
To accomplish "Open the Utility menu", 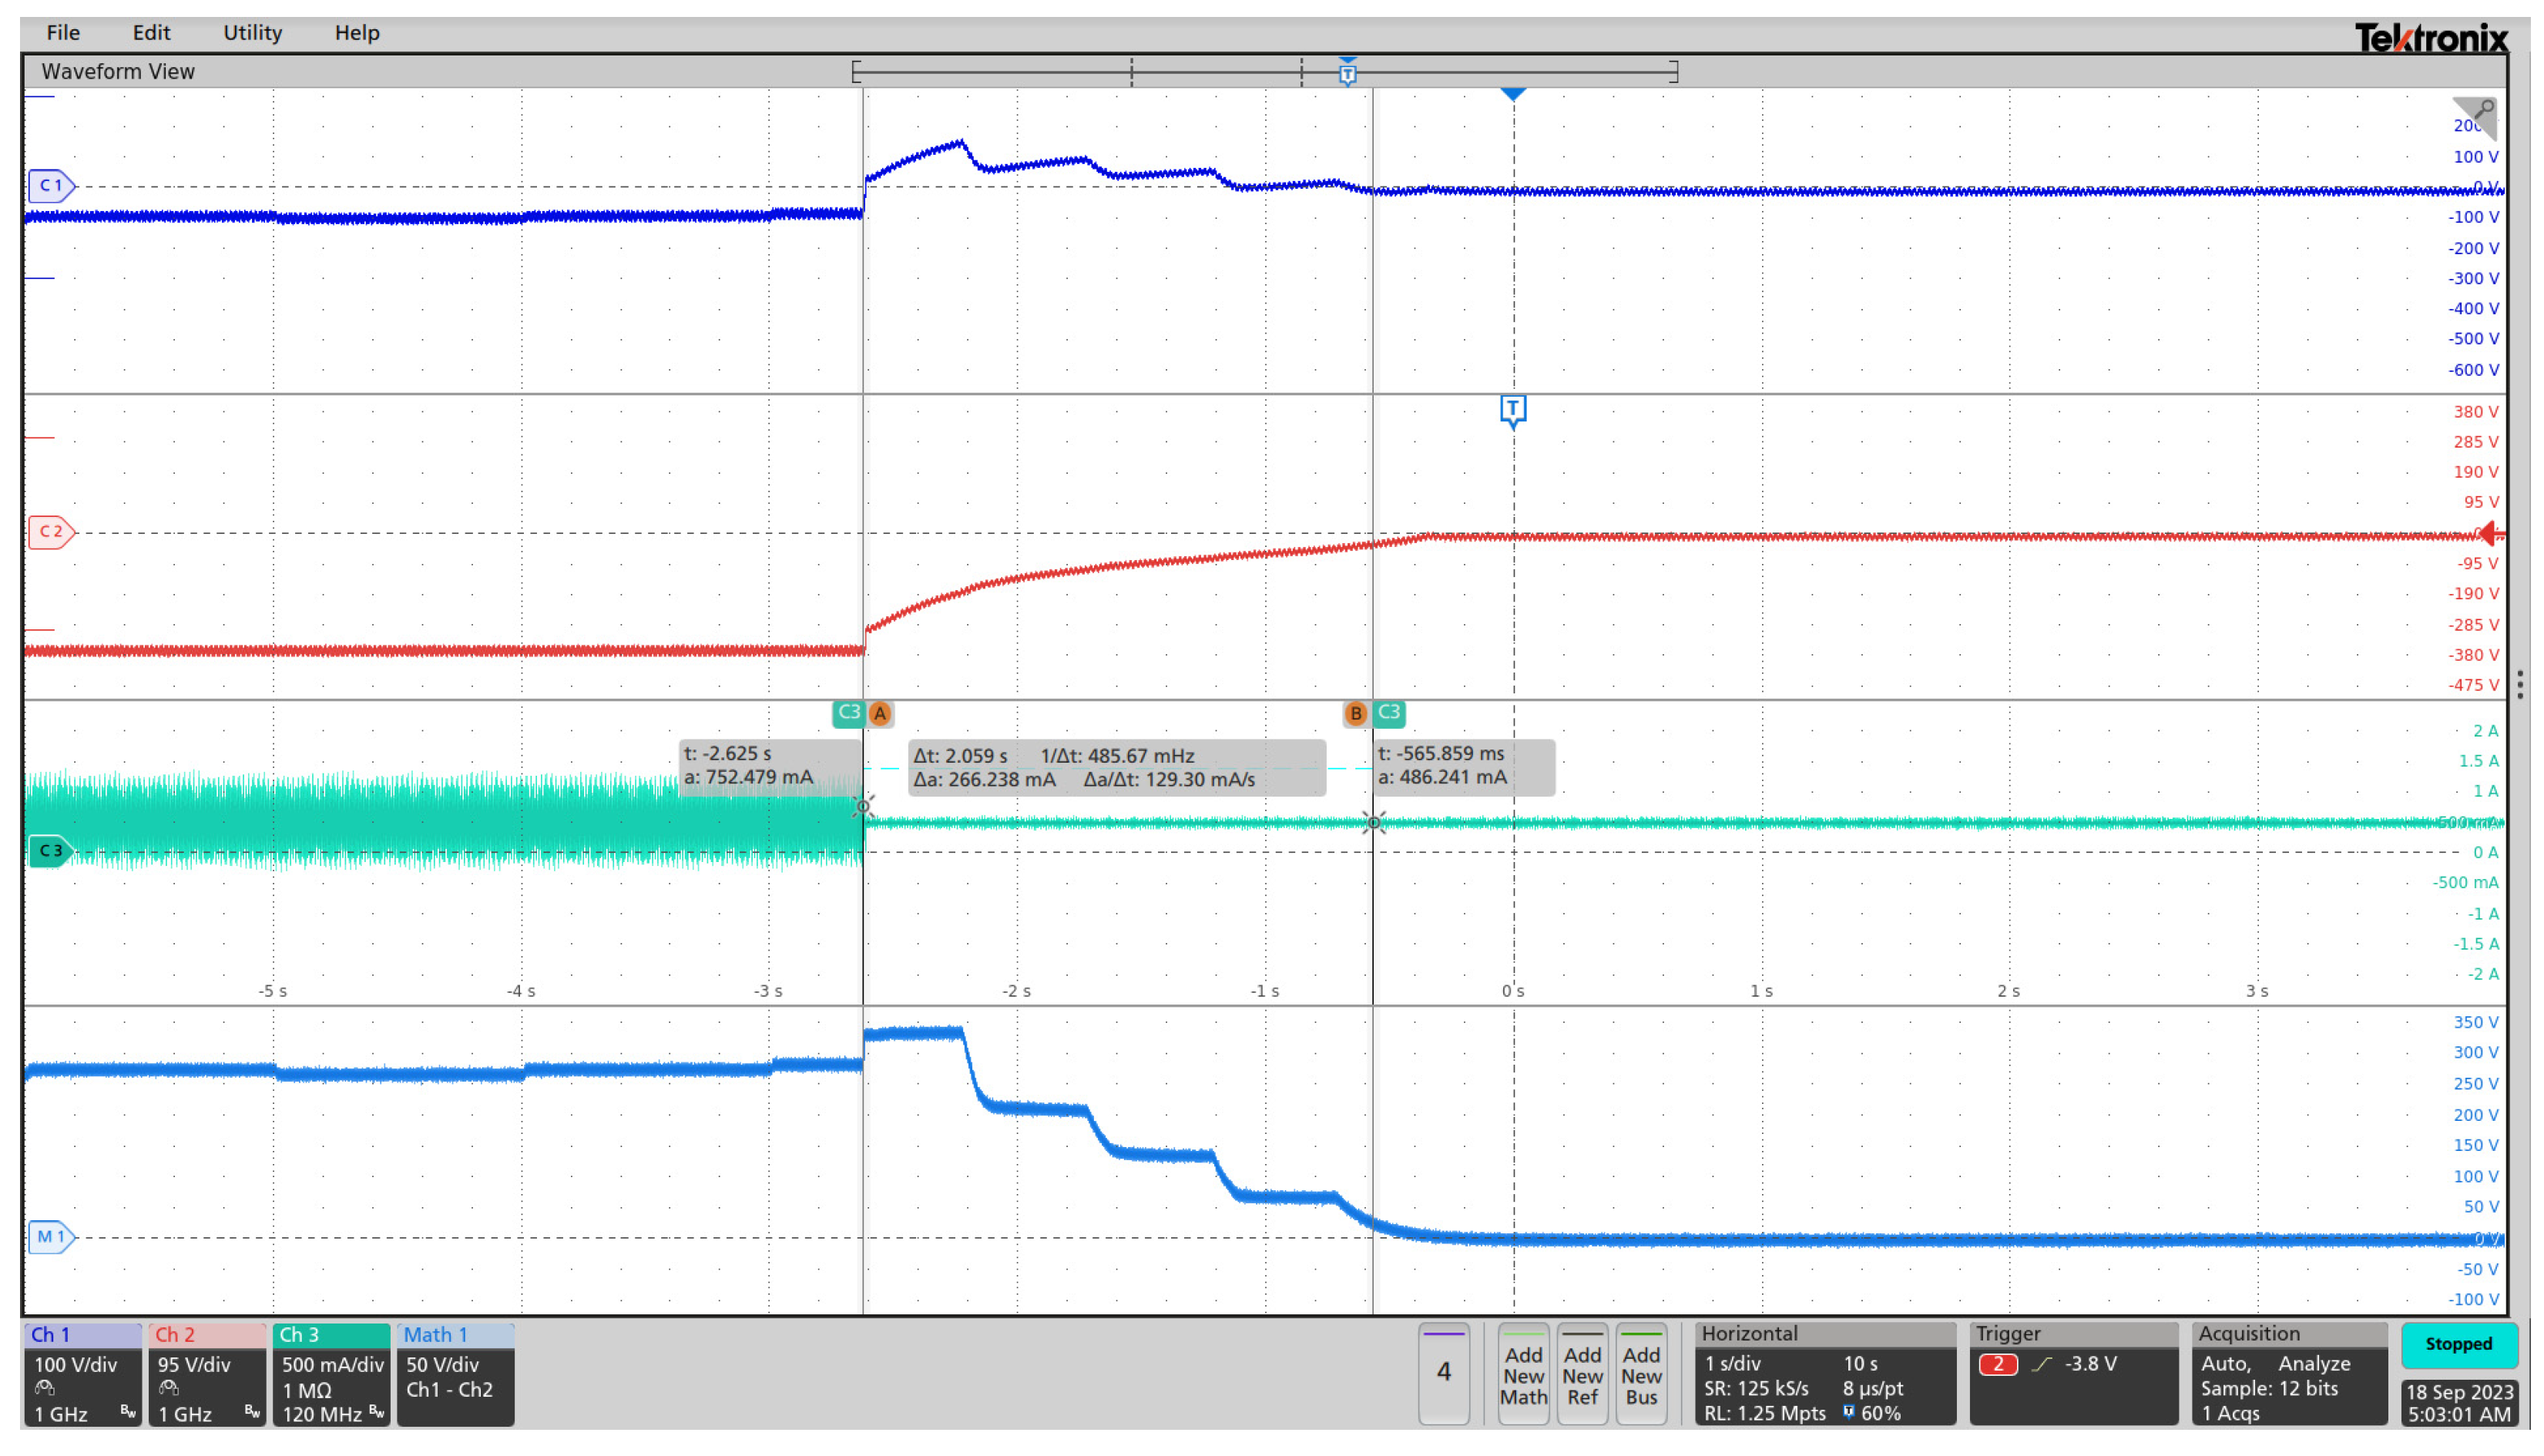I will pos(252,33).
